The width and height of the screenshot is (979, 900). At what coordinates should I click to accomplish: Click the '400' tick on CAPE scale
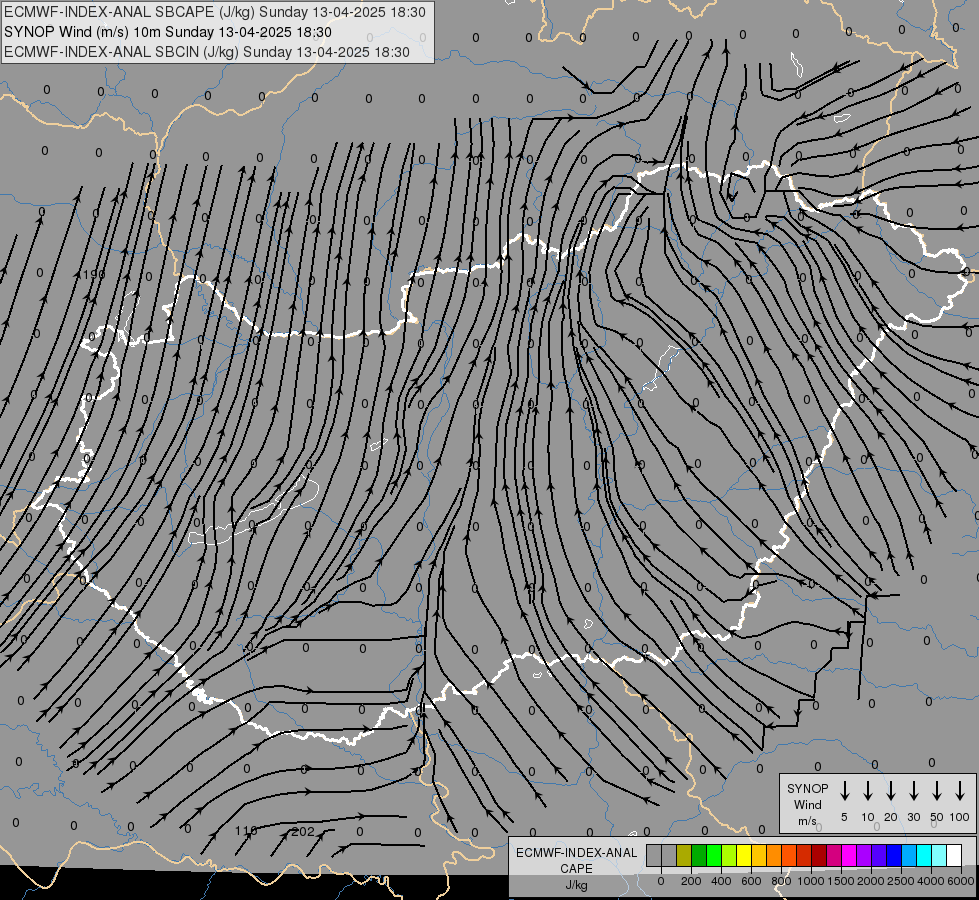coord(721,881)
